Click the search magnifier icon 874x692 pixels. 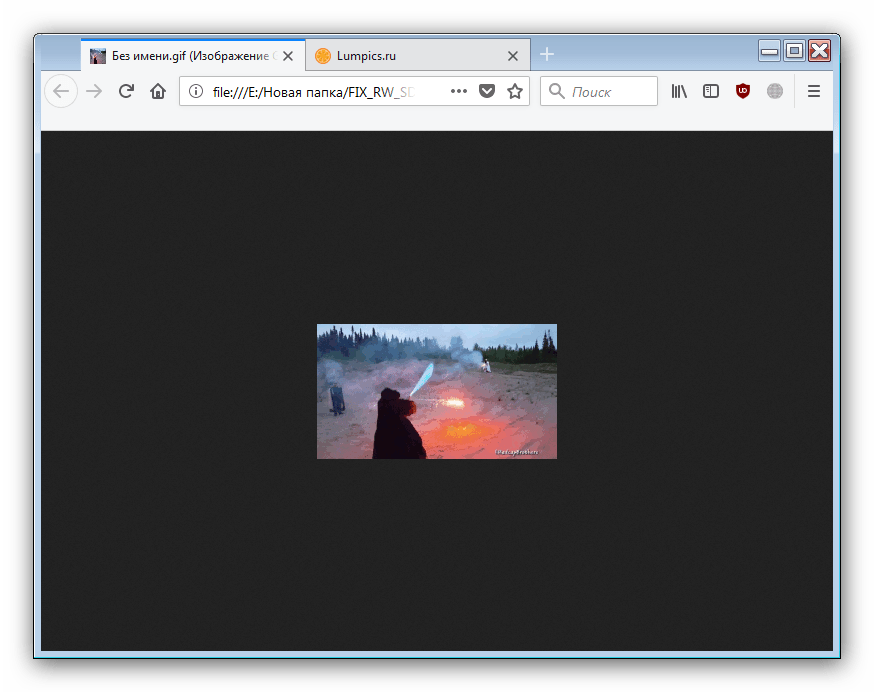556,91
